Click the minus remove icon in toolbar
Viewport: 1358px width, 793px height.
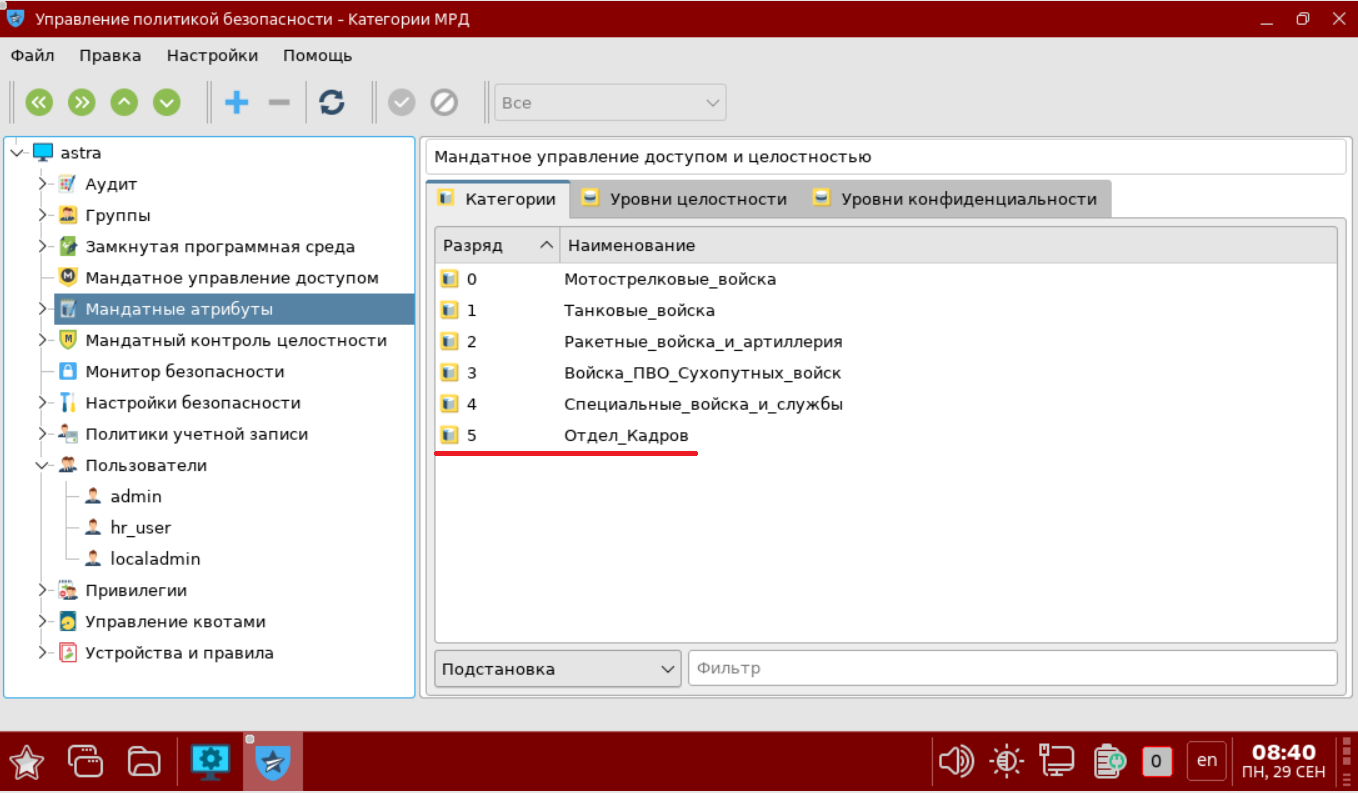(x=279, y=102)
